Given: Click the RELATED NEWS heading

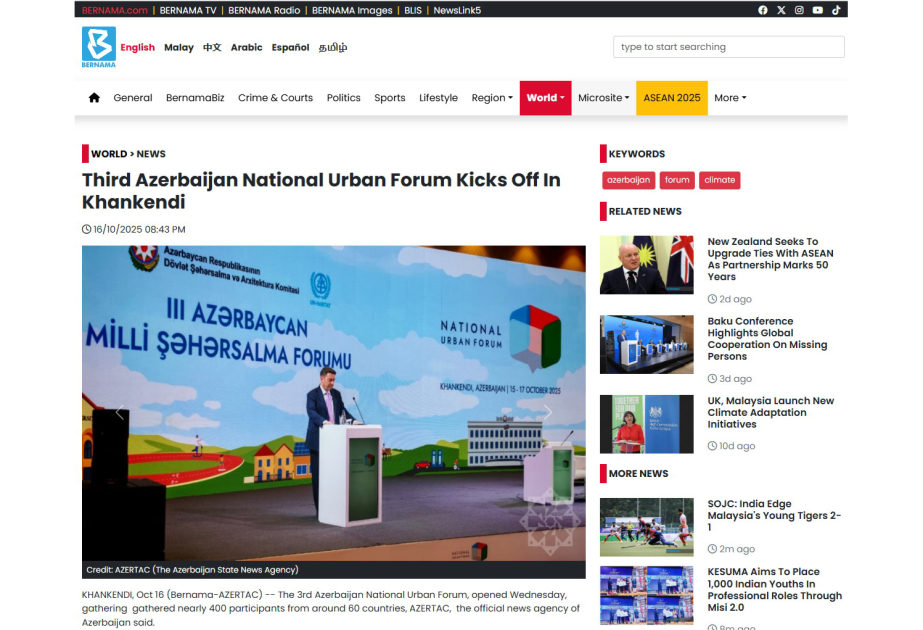Looking at the screenshot, I should click(645, 211).
